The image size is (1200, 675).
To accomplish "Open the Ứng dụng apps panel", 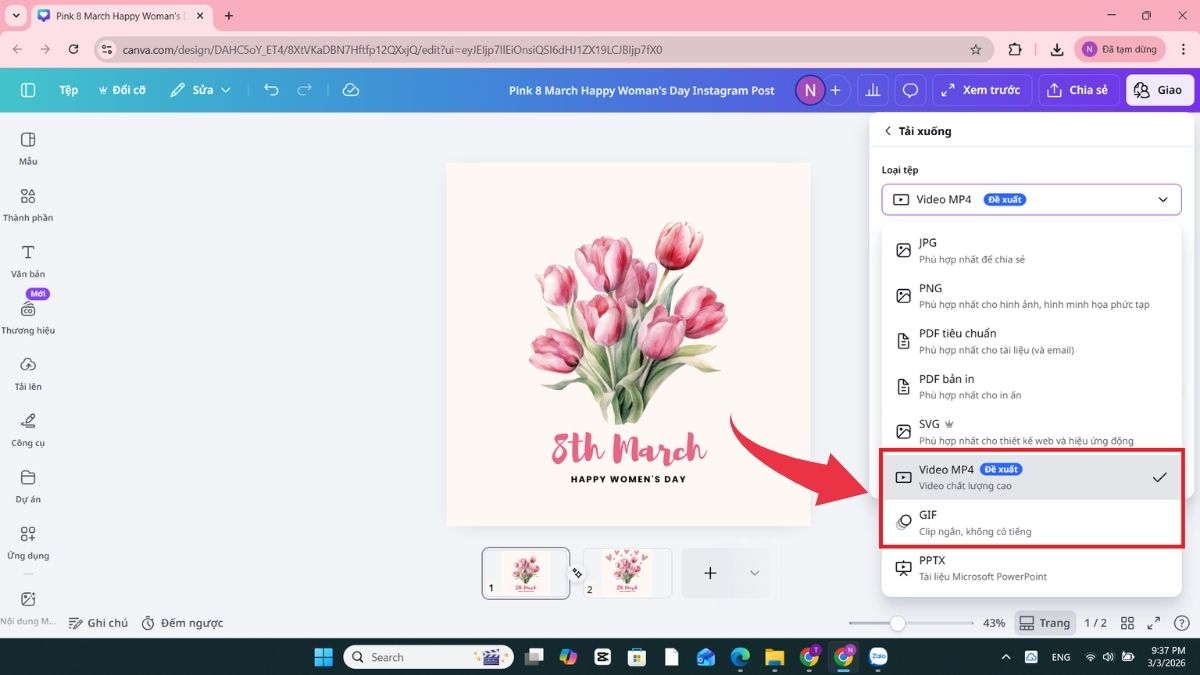I will tap(28, 542).
